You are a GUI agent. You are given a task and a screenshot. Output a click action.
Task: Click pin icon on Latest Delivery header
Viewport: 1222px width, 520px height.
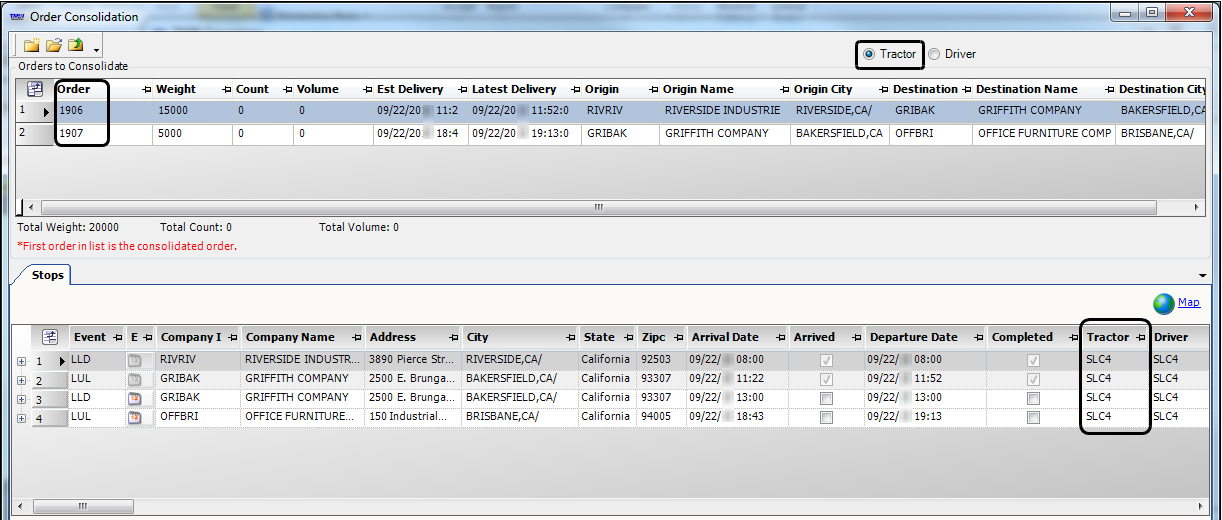pos(575,90)
